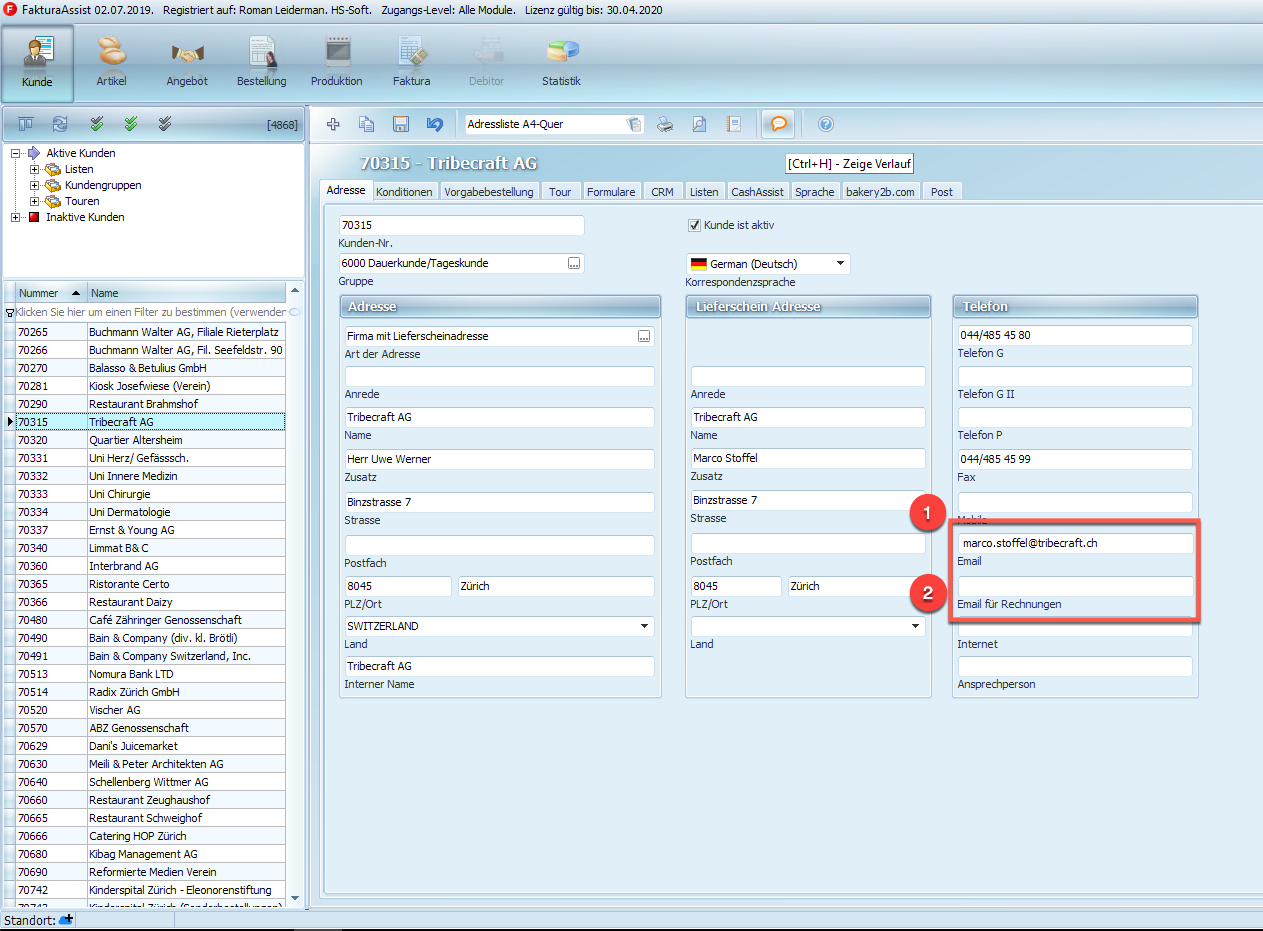Select customer Restaurant Brahmshof in the list

[150, 404]
